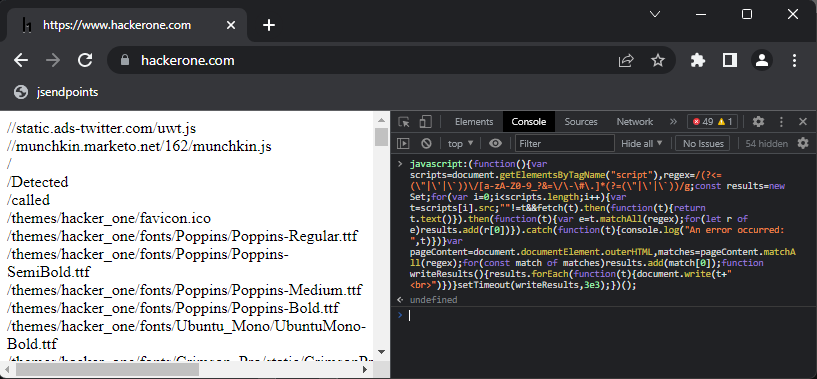The image size is (817, 379).
Task: Click the 54 hidden messages label
Action: (x=766, y=143)
